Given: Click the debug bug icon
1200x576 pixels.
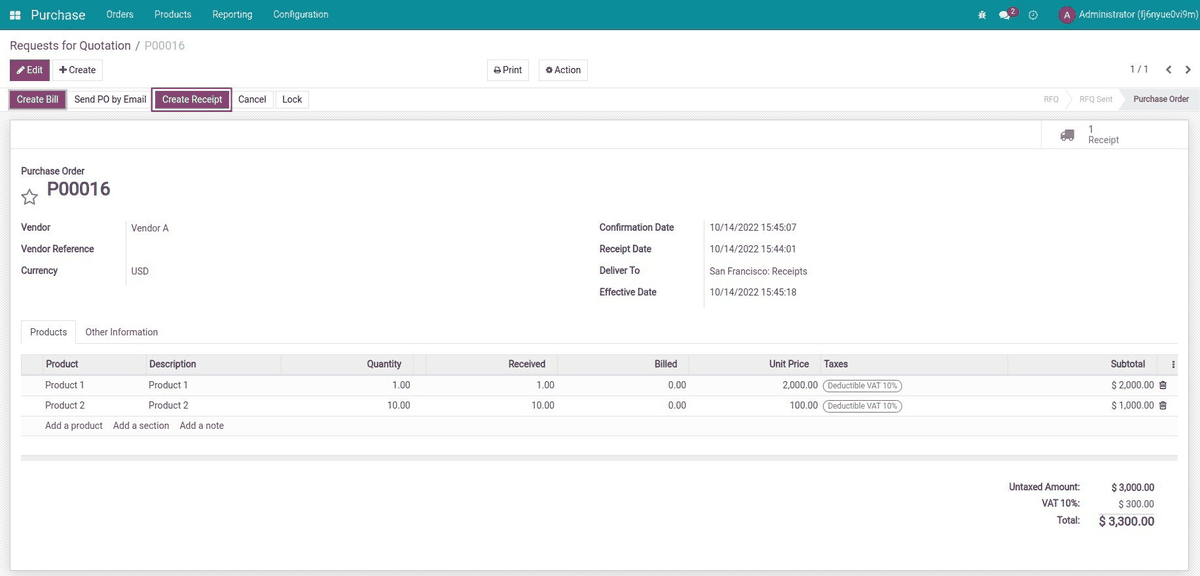Looking at the screenshot, I should [x=981, y=15].
